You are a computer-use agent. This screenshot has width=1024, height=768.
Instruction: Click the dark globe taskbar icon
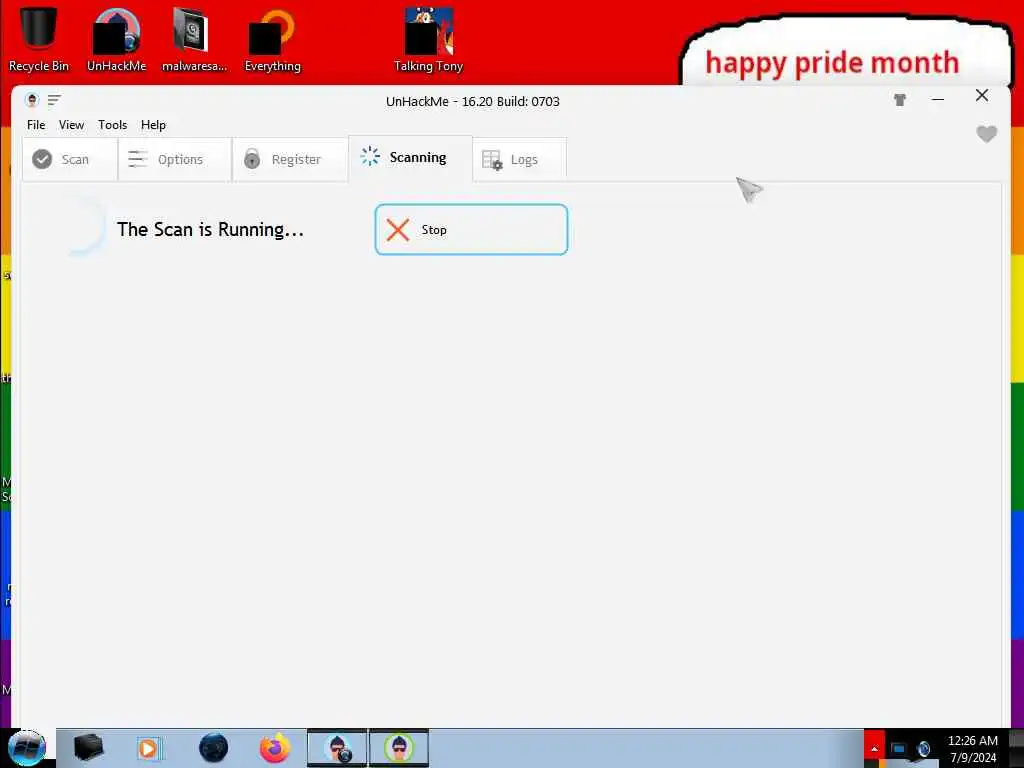pos(214,748)
